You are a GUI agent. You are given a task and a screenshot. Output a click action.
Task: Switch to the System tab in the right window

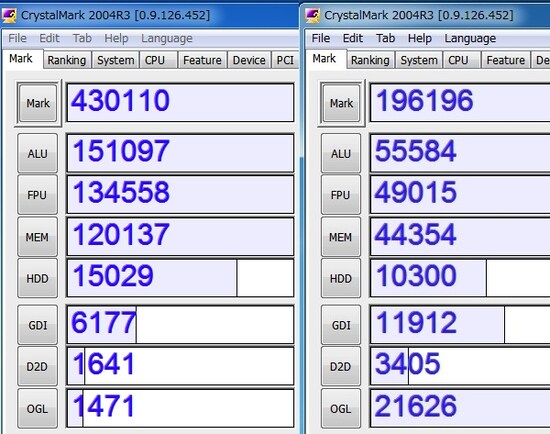419,60
